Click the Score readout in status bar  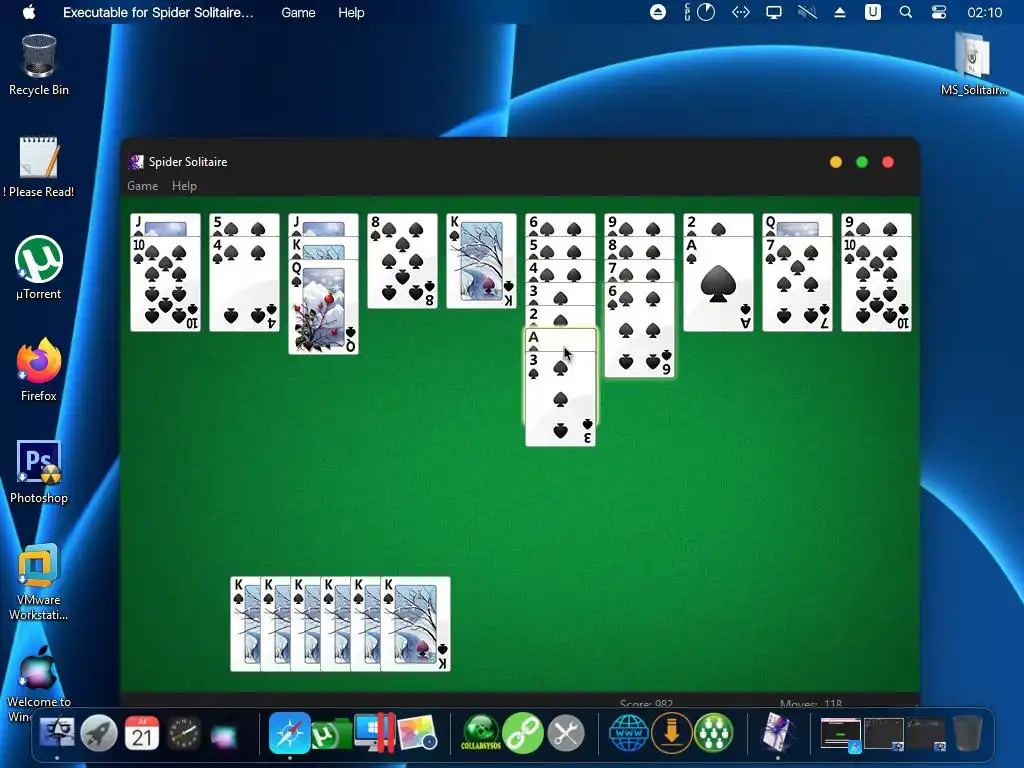[x=646, y=704]
